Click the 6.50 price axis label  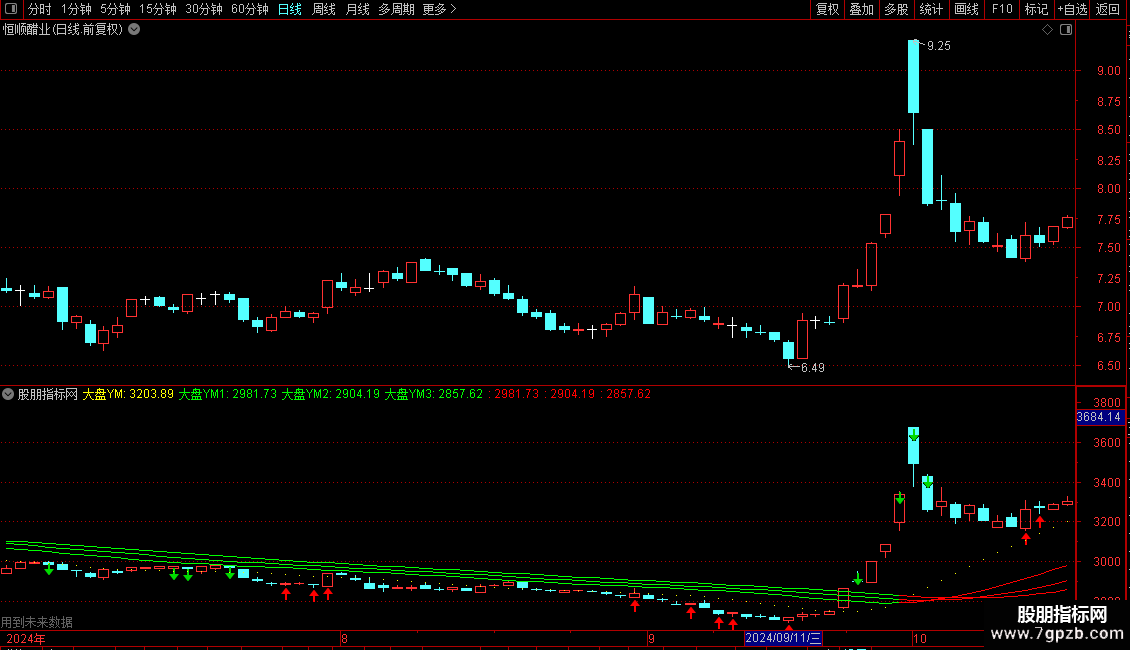(x=1109, y=366)
